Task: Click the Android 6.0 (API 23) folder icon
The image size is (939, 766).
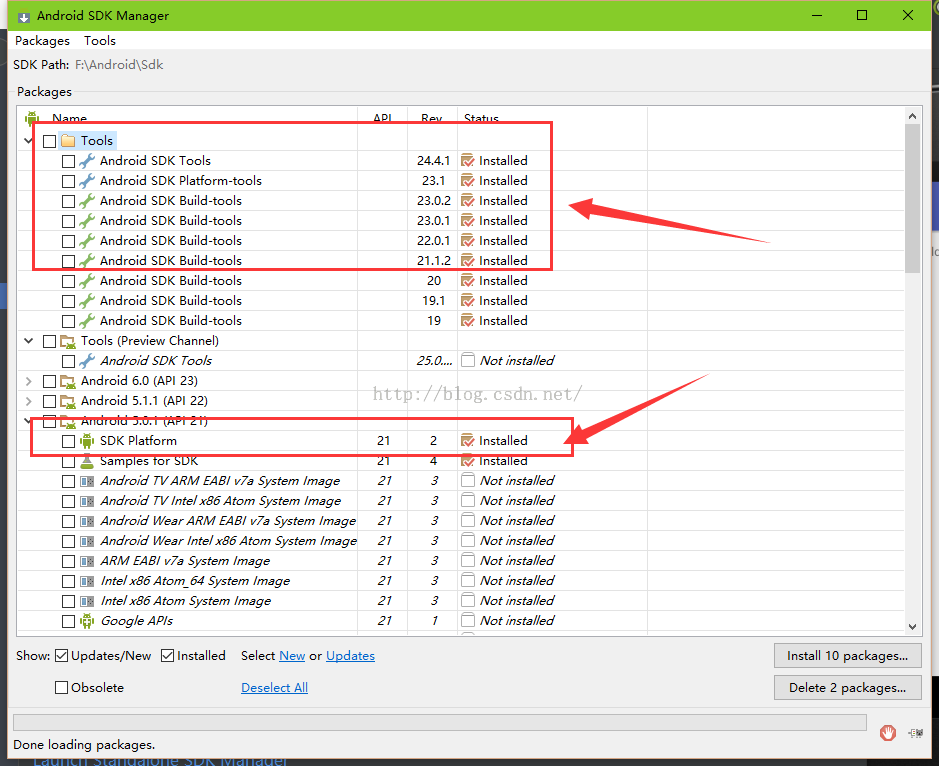Action: click(68, 382)
